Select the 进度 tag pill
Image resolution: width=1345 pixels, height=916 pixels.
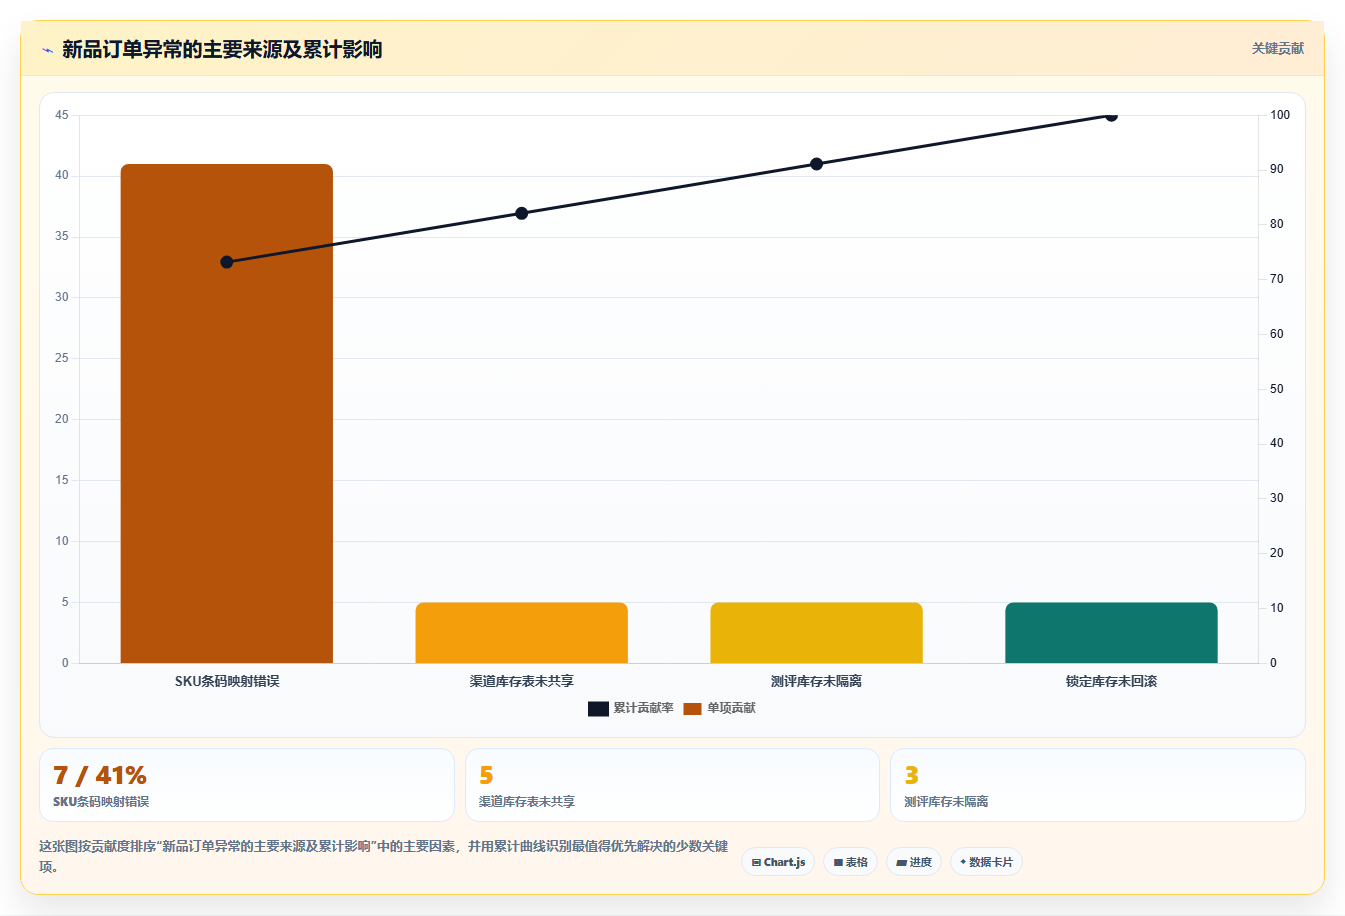tap(914, 862)
